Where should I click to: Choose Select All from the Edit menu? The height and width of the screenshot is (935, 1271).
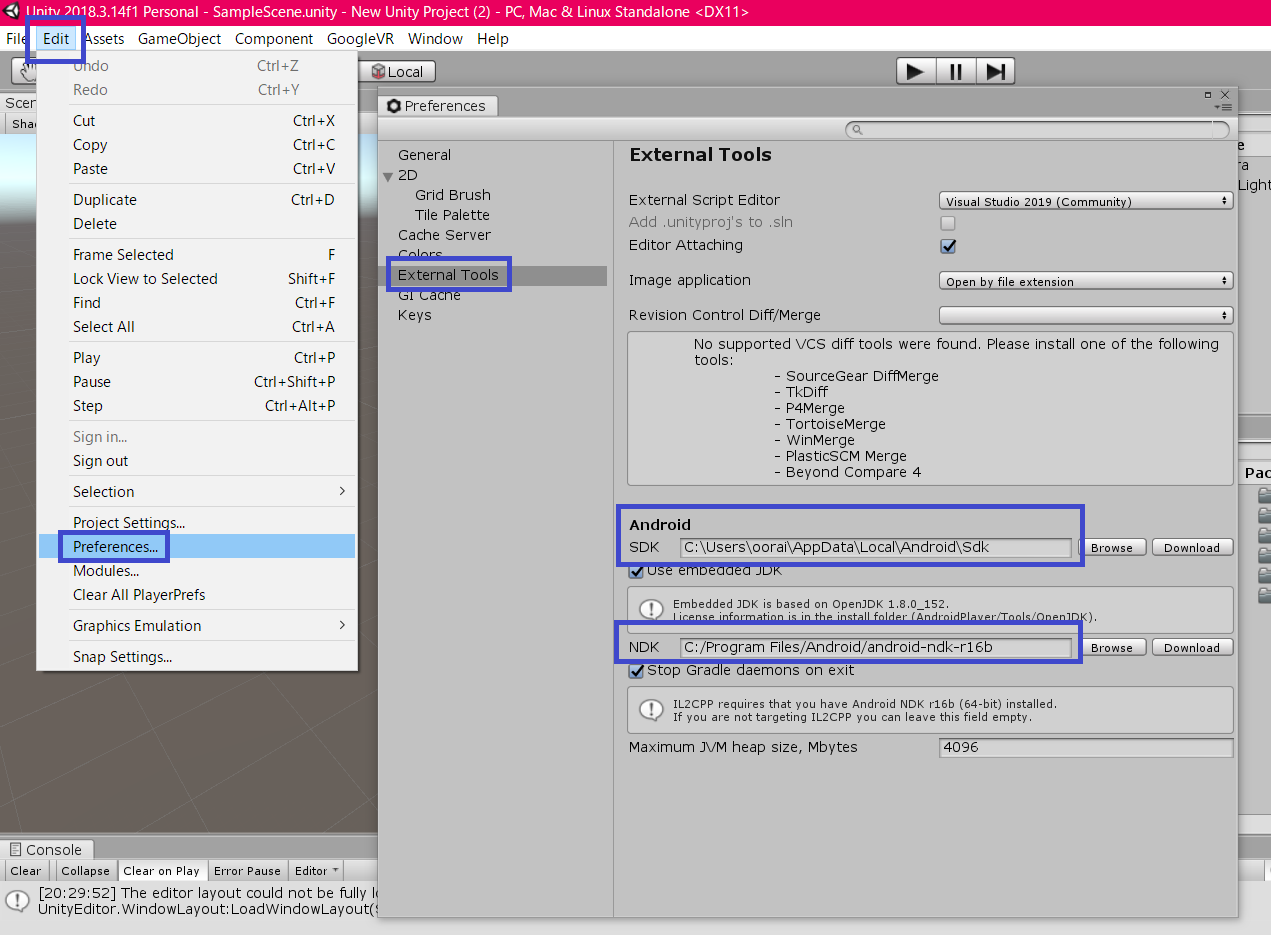coord(197,327)
